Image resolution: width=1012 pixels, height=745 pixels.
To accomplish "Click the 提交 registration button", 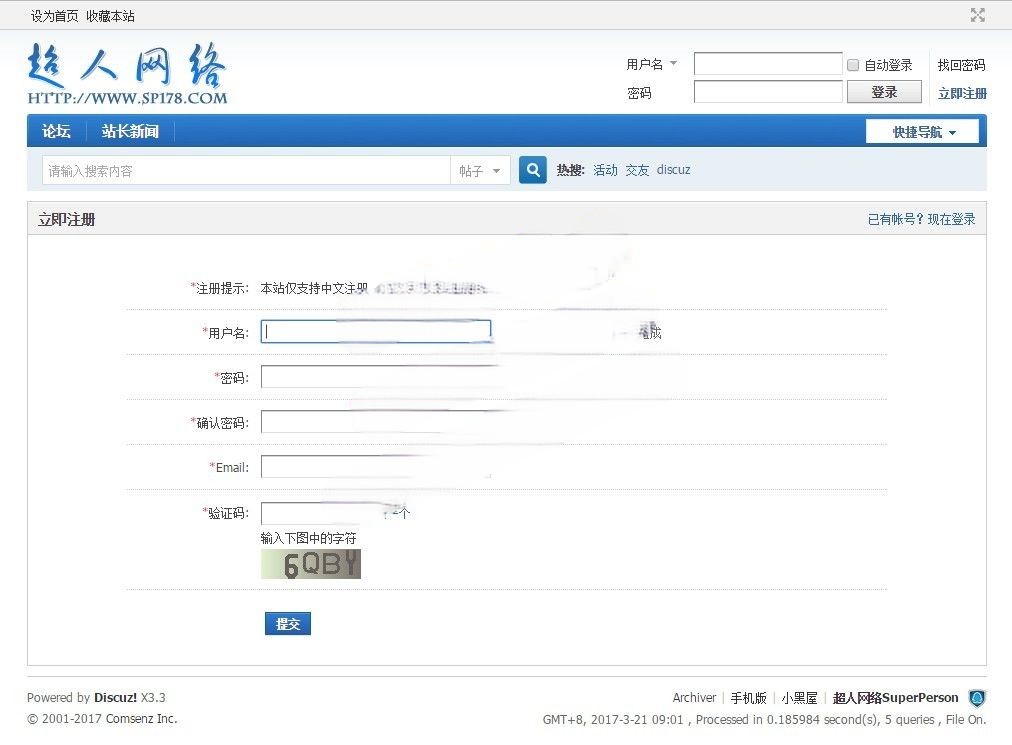I will 288,623.
